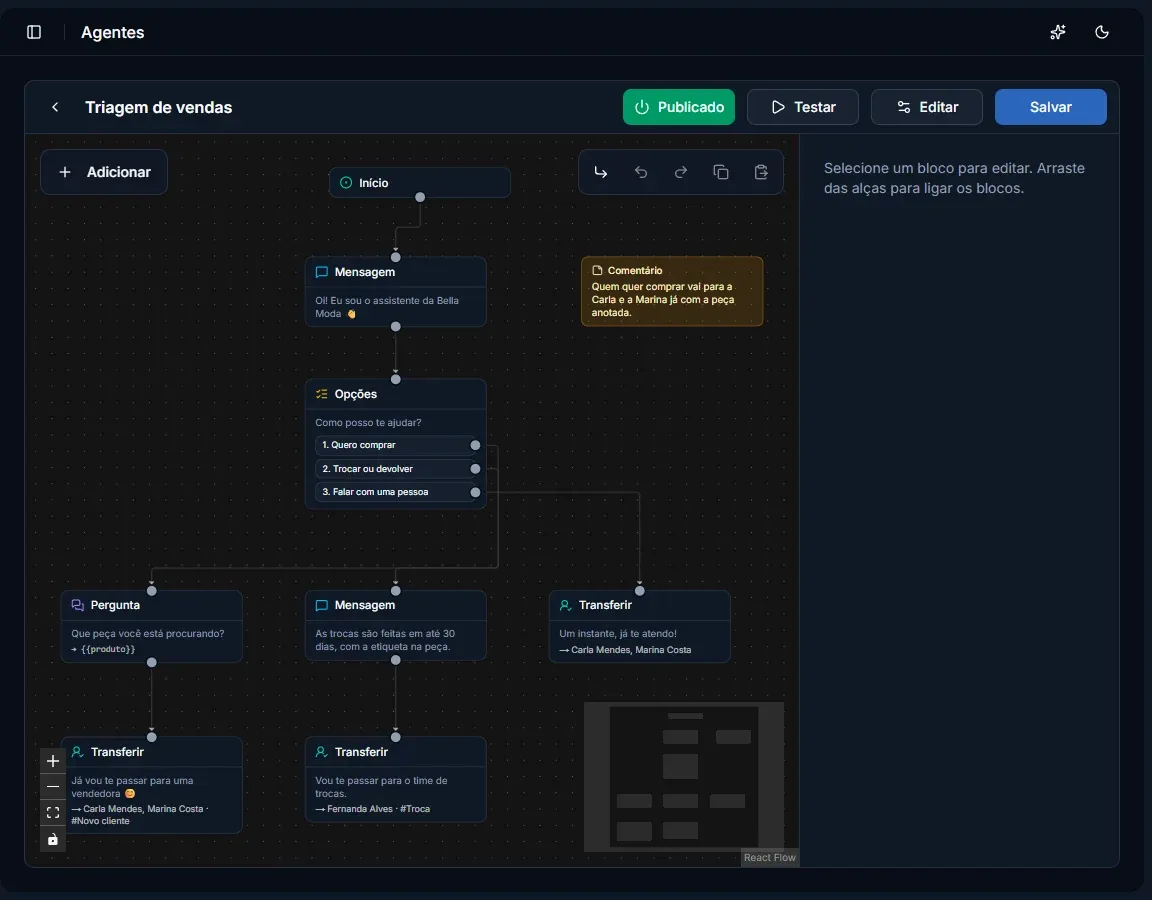Select Transferir block 'Um instante, já te atendo!'
The width and height of the screenshot is (1152, 900).
pyautogui.click(x=640, y=627)
